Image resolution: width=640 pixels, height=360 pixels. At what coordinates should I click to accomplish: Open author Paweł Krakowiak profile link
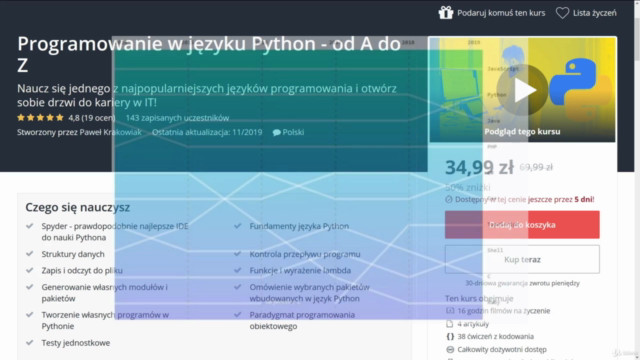click(110, 132)
